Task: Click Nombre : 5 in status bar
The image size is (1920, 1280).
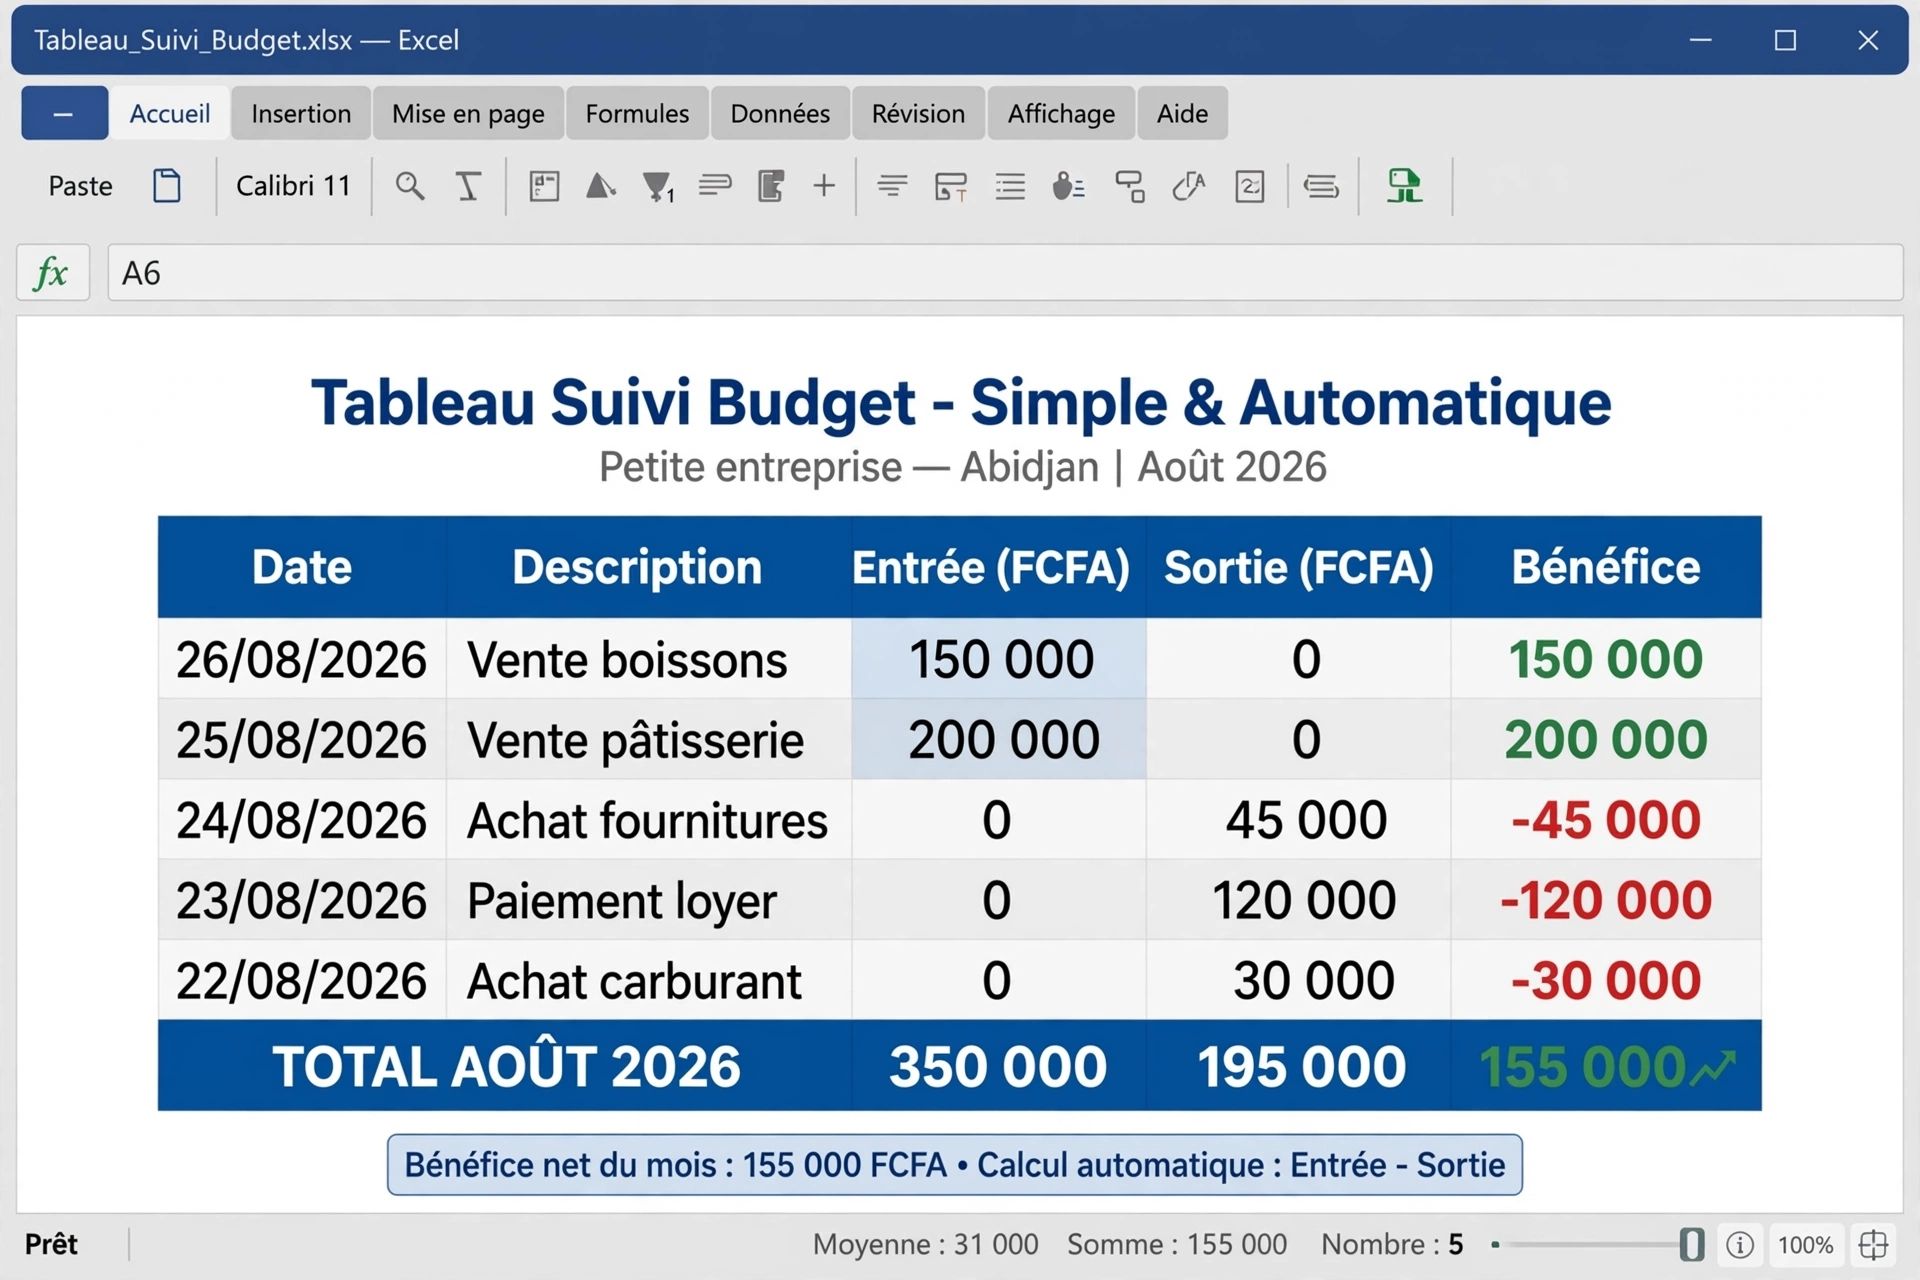Action: pos(1392,1245)
